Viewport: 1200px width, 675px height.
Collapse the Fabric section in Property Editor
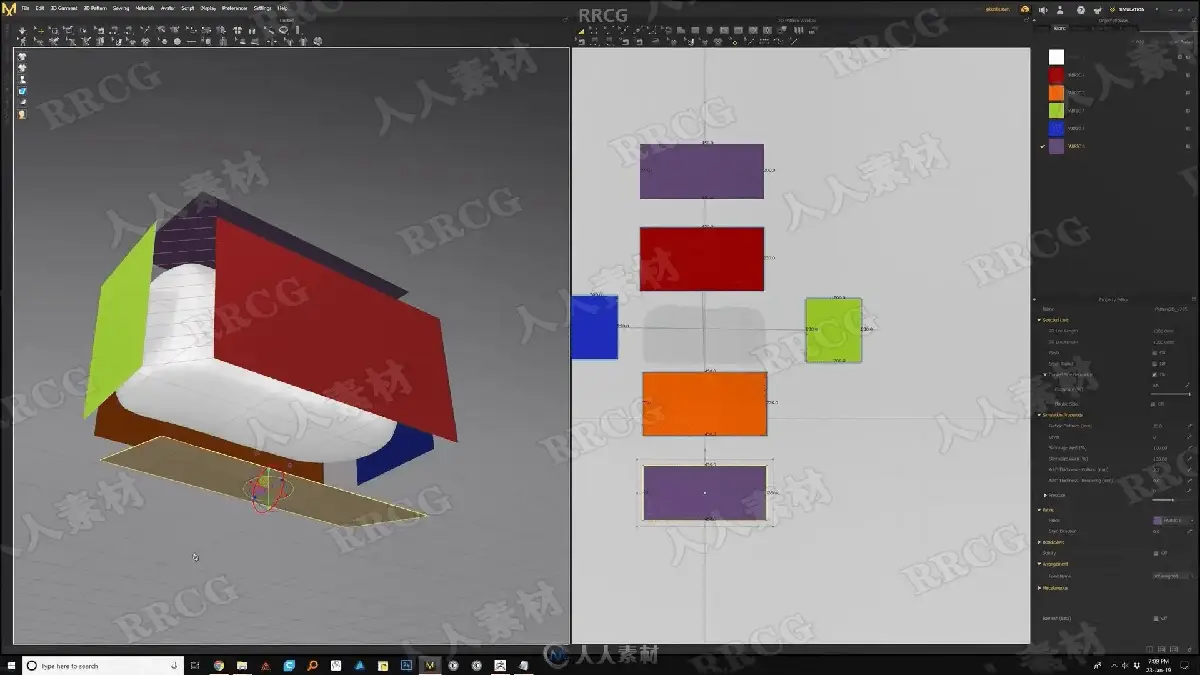coord(1039,510)
